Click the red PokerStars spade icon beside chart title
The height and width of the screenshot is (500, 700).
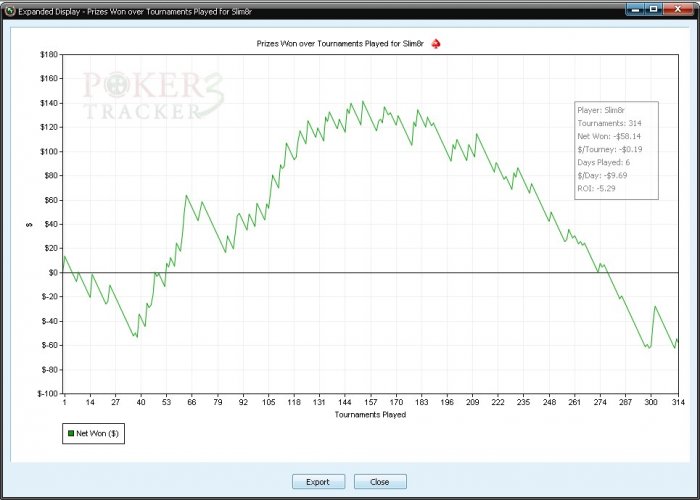pyautogui.click(x=436, y=44)
